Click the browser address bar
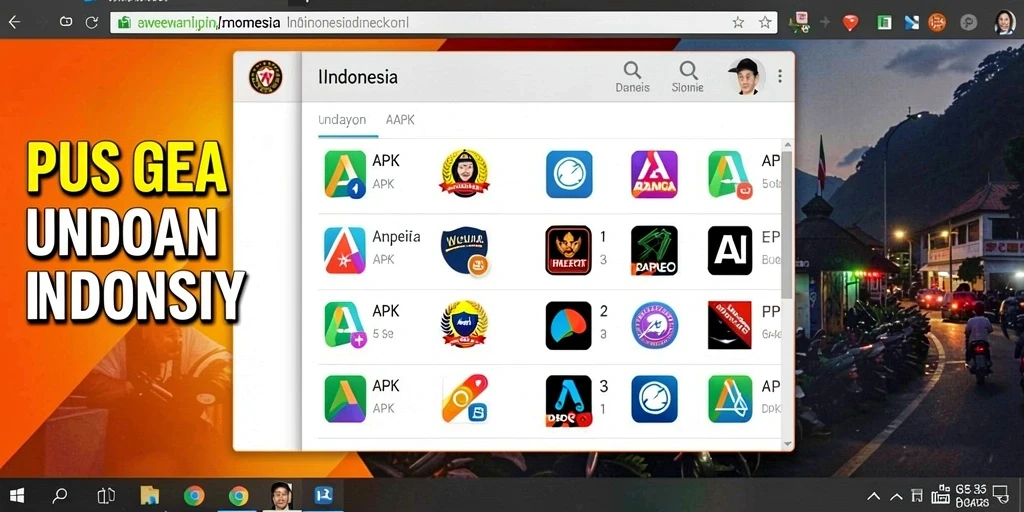The height and width of the screenshot is (512, 1024). (444, 23)
